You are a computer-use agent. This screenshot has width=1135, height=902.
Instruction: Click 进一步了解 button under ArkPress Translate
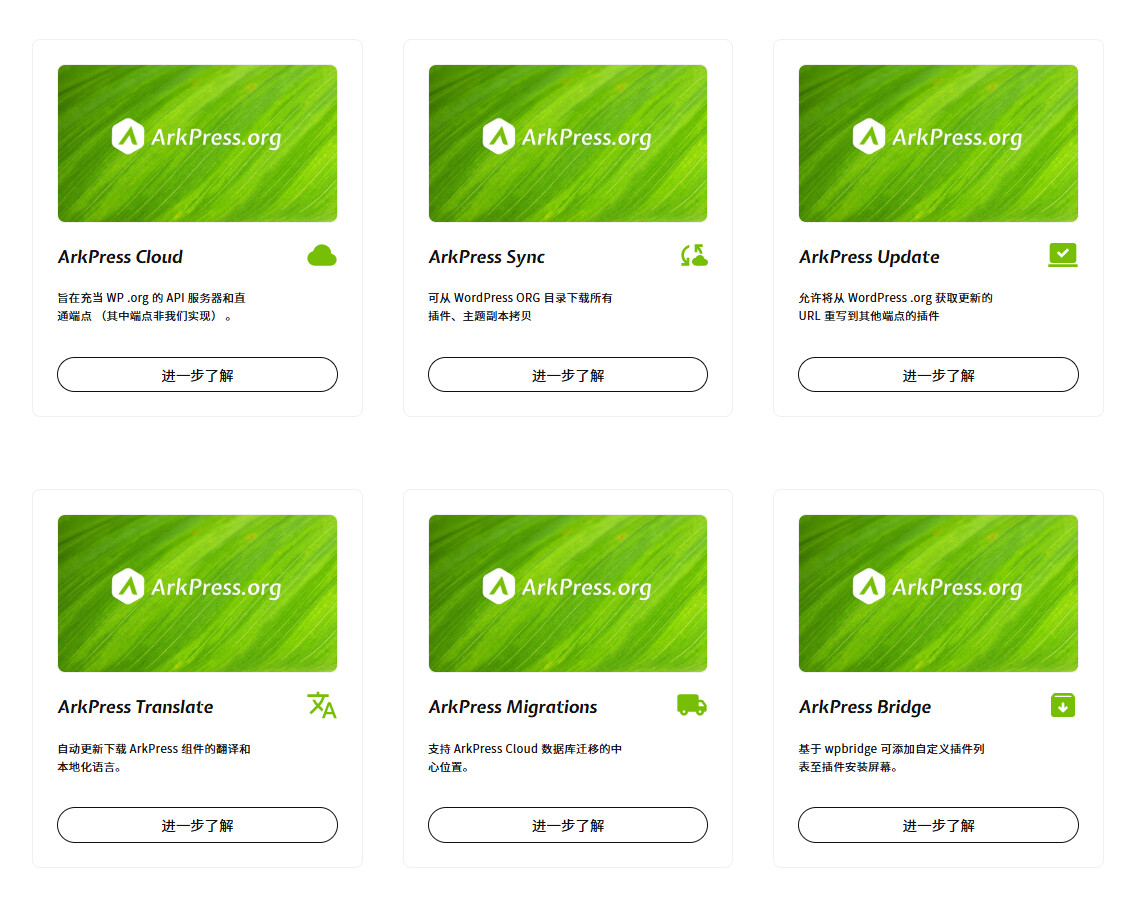(x=198, y=825)
